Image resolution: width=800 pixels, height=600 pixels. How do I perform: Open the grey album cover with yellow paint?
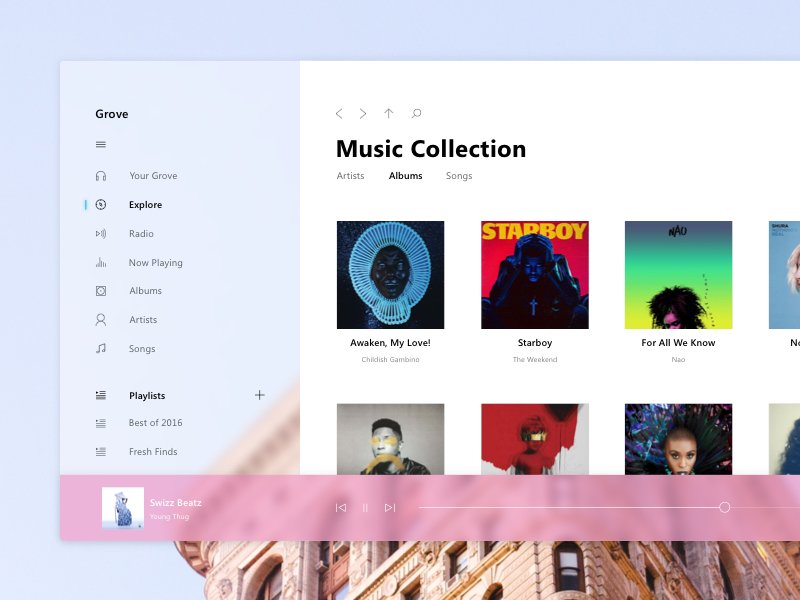pos(390,439)
